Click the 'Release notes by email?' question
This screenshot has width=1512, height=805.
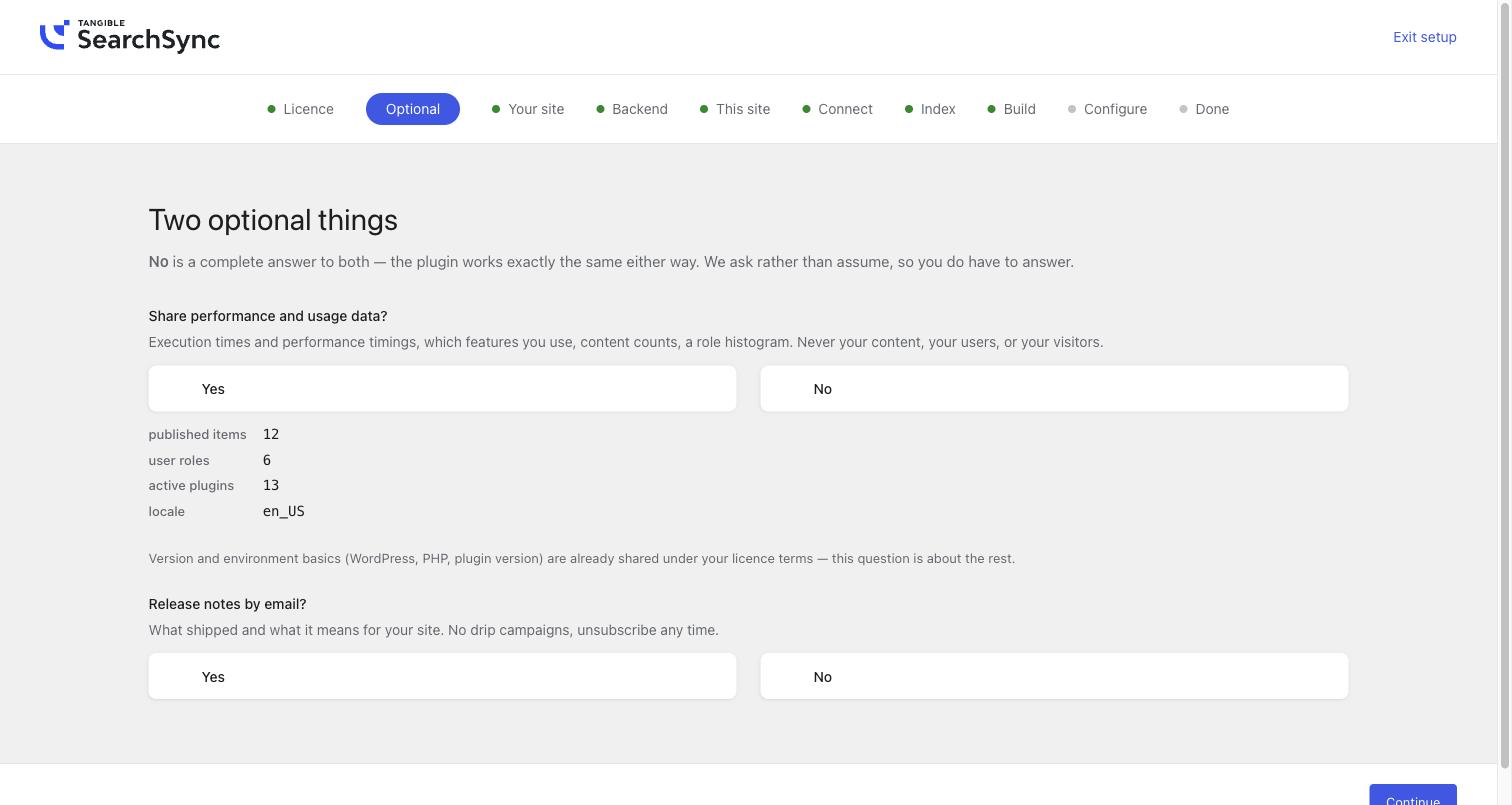[x=227, y=604]
